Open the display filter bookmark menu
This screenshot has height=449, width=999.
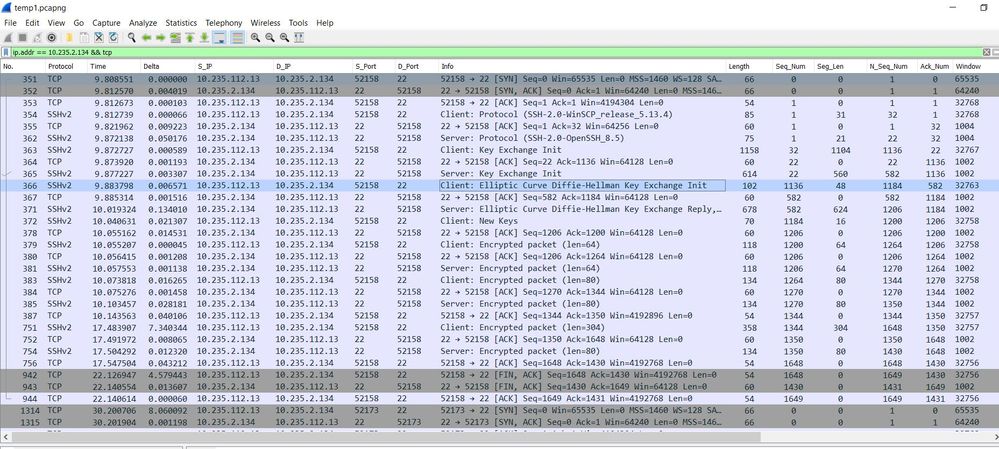click(x=6, y=52)
